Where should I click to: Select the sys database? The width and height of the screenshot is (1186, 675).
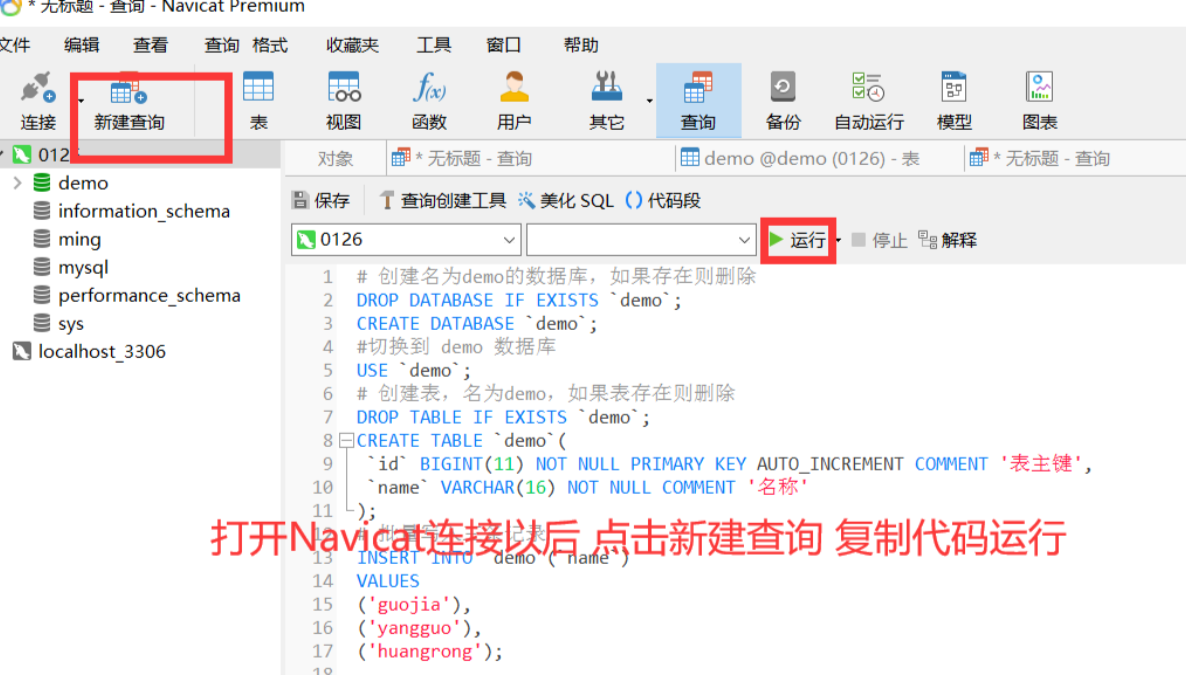(x=71, y=323)
